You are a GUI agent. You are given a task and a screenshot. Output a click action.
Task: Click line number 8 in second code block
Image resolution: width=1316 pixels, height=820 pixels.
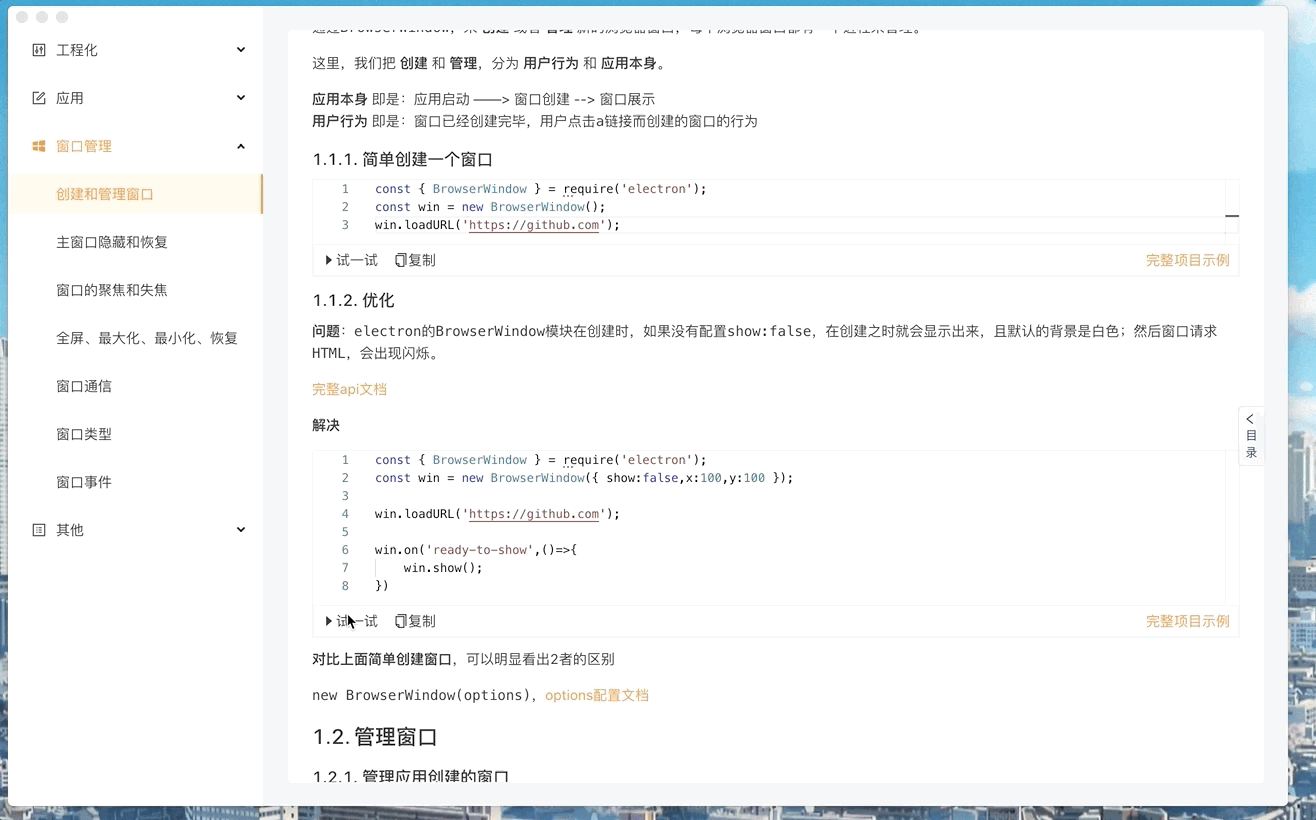click(x=345, y=586)
